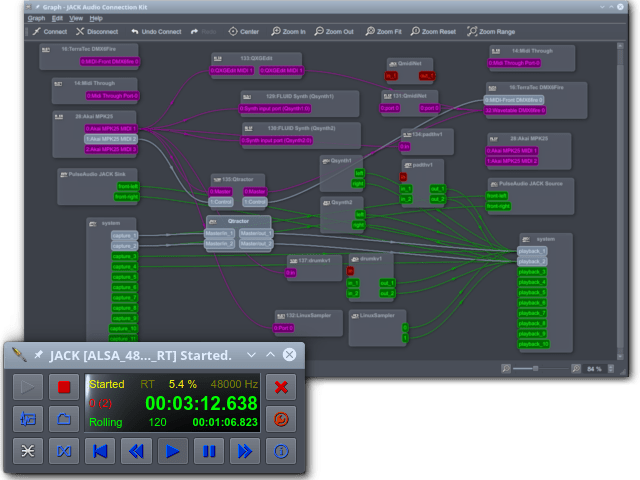
Task: Quit QjackCtl with the red X button
Action: point(281,387)
